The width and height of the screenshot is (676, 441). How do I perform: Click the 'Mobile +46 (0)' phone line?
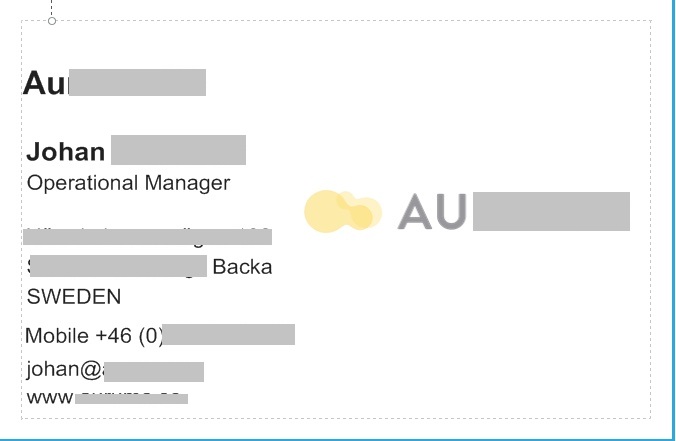(94, 335)
